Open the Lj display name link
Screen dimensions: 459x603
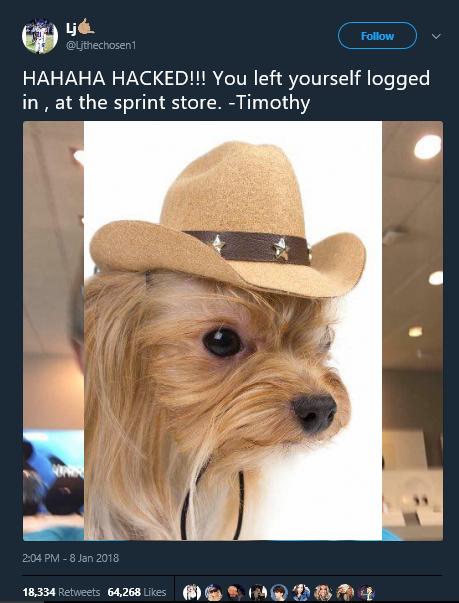click(71, 28)
